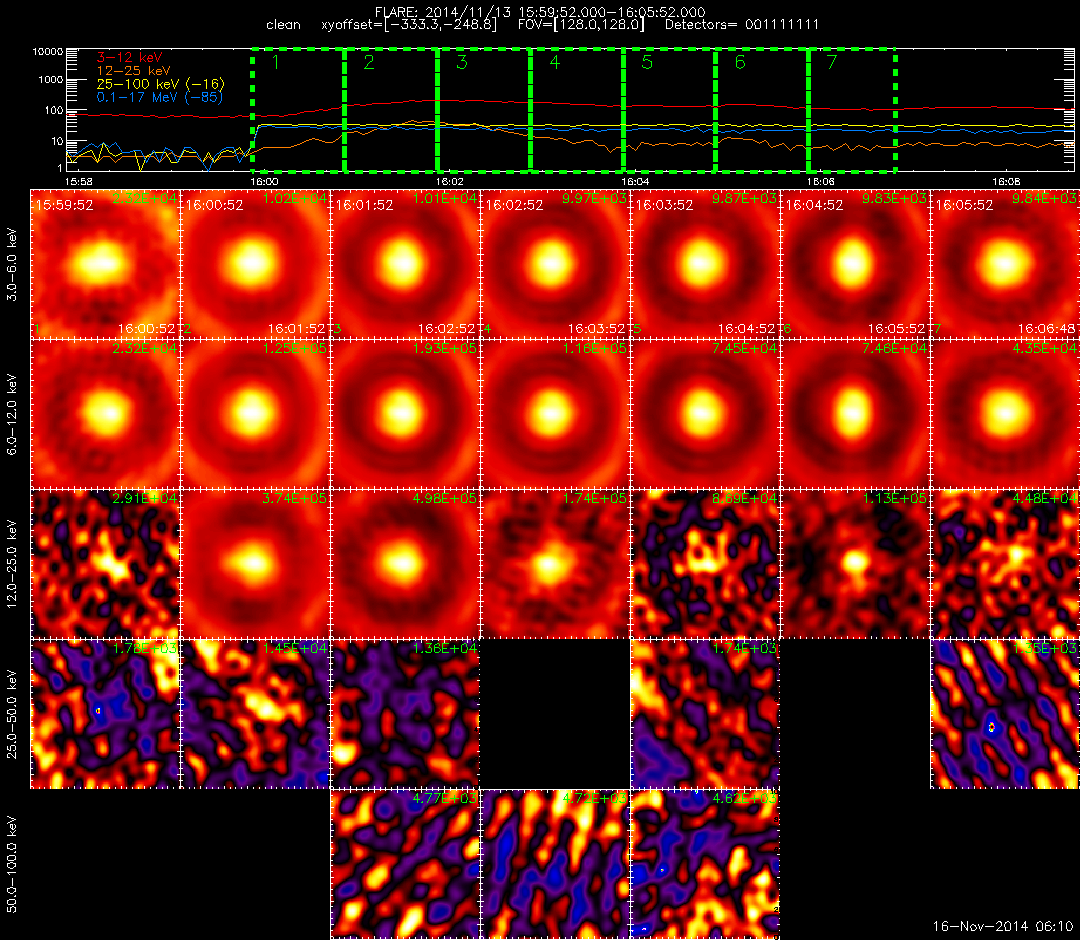Click the '16:02' time axis label
The width and height of the screenshot is (1080, 940).
449,181
